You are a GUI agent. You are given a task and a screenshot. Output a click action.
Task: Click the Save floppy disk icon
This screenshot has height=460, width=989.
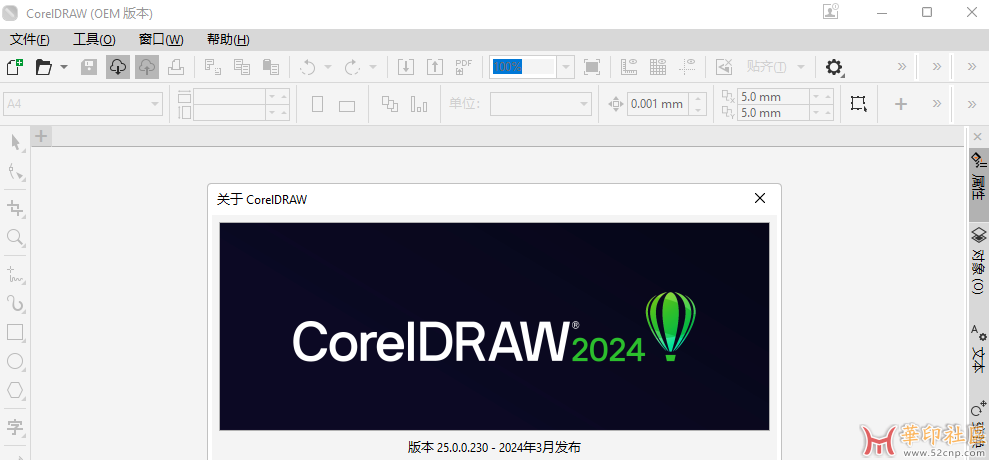point(89,67)
